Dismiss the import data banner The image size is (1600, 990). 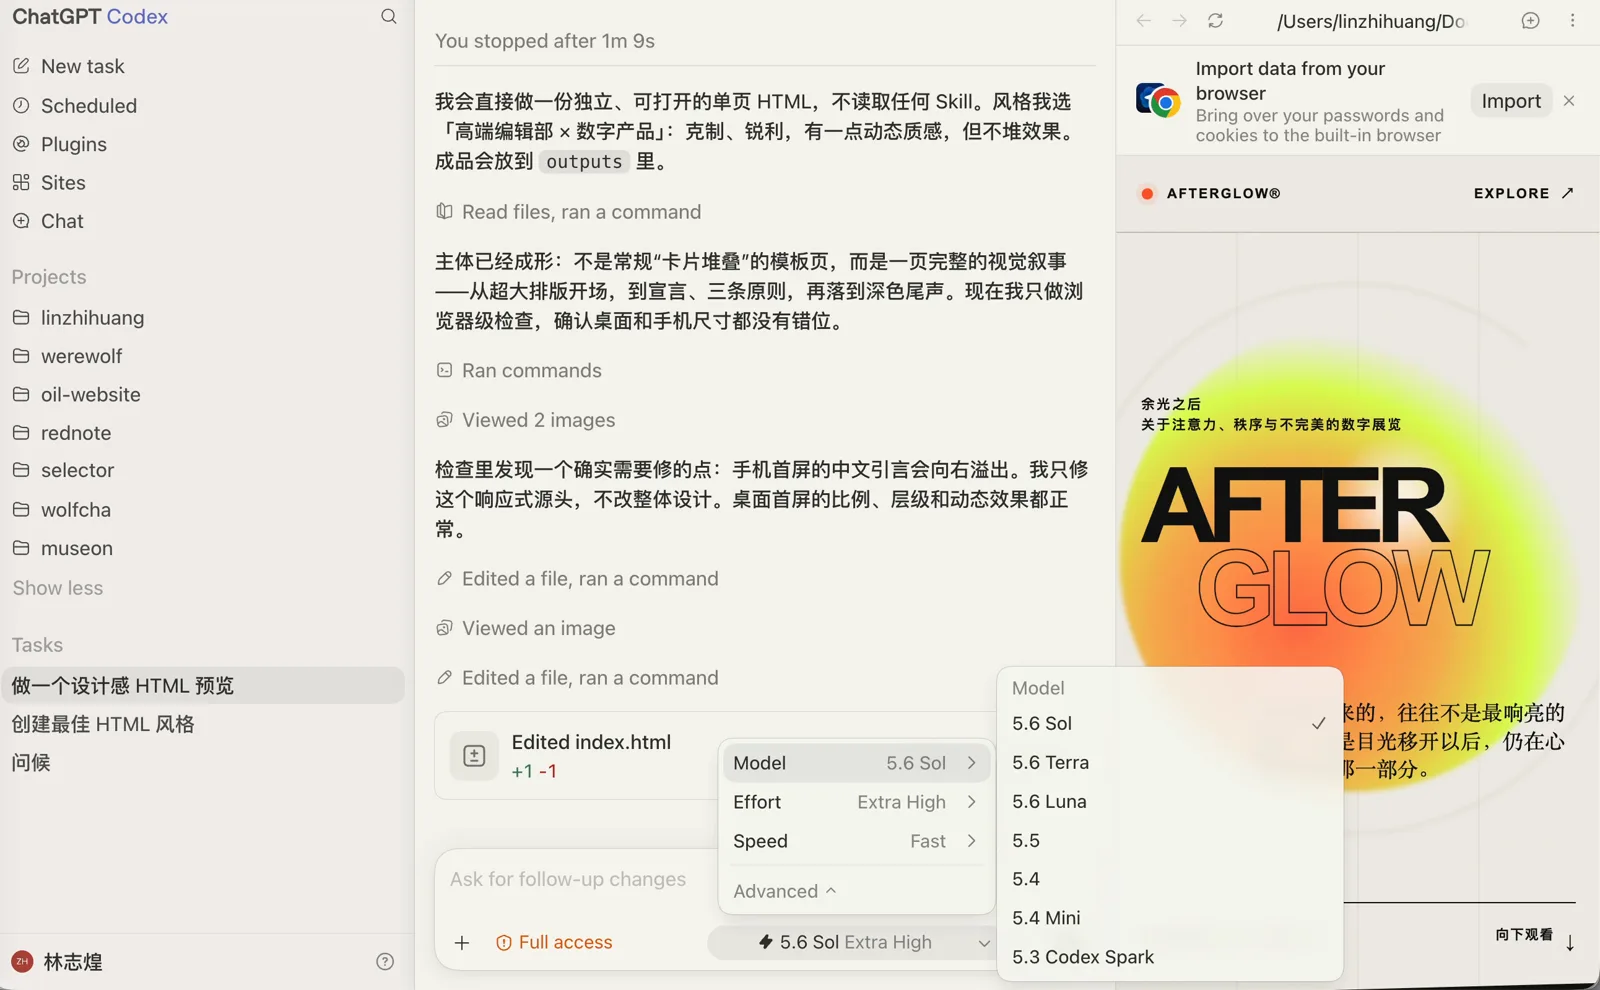(1569, 101)
